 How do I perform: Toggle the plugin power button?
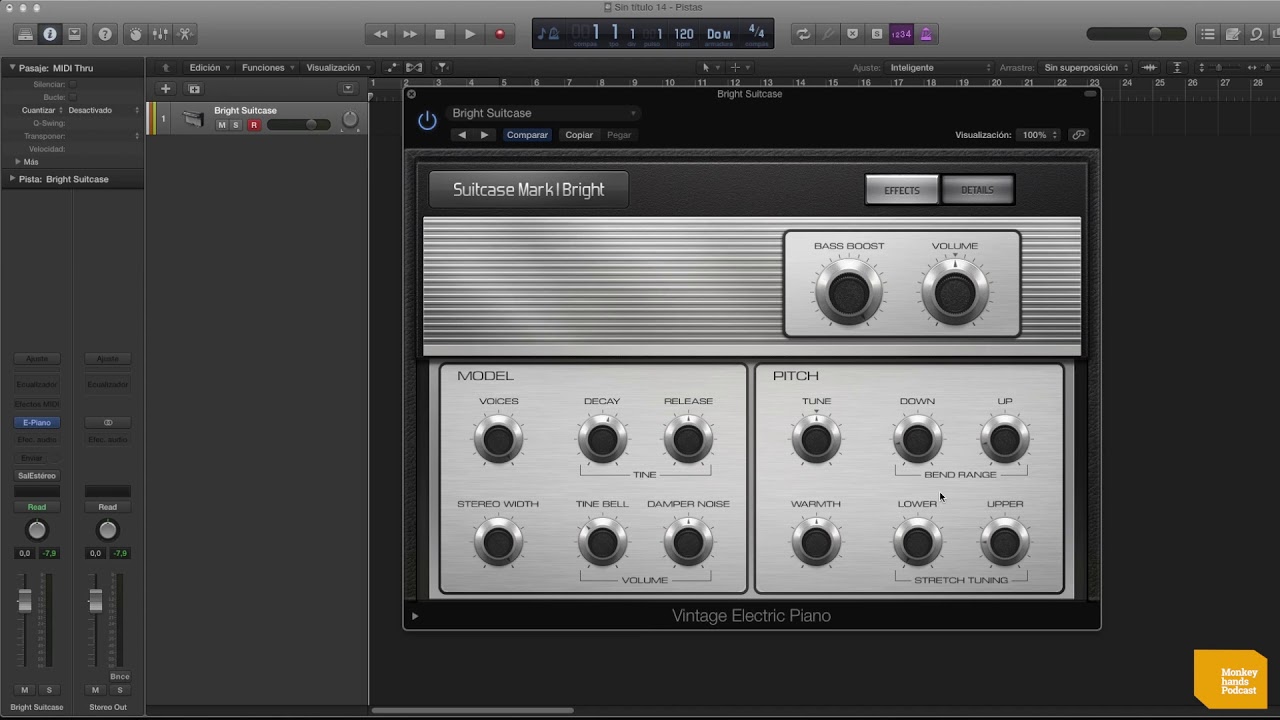[427, 121]
